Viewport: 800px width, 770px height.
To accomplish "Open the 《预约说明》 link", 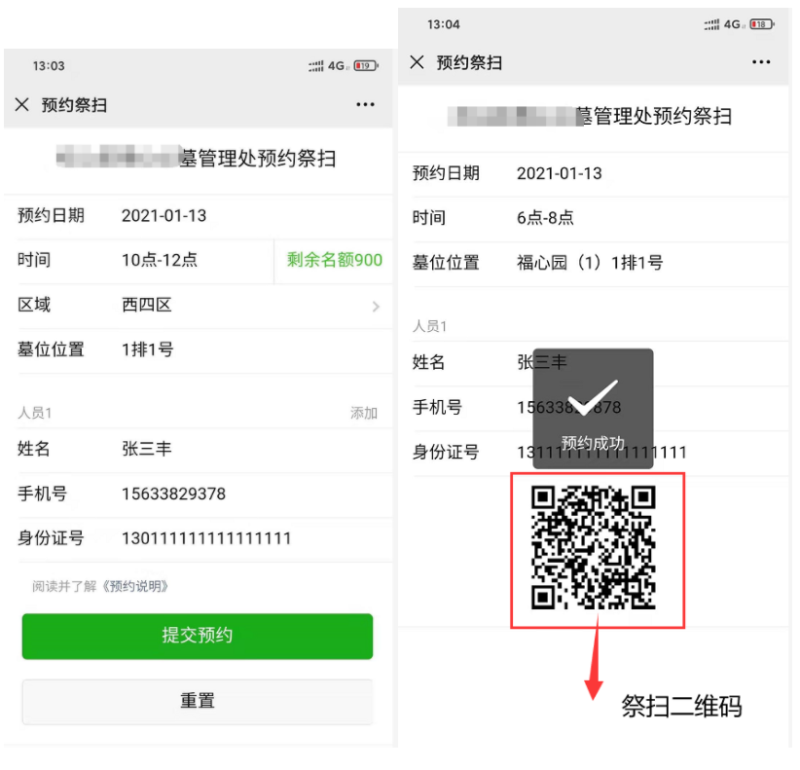I will tap(134, 586).
